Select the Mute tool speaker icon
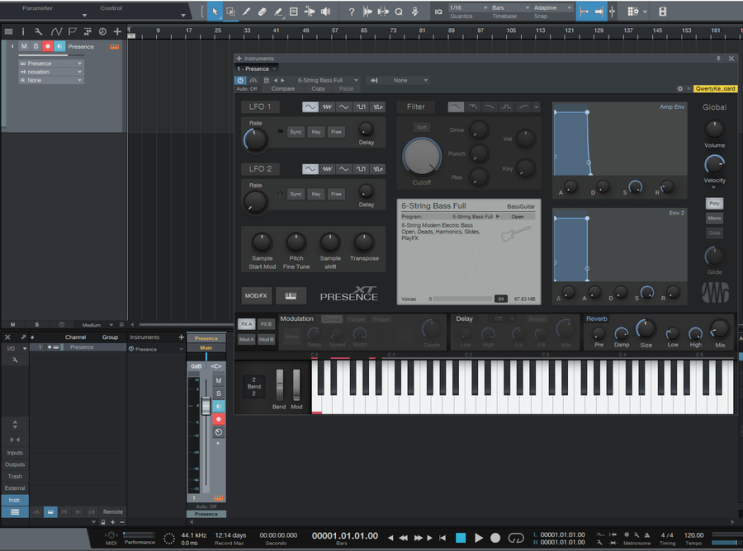Image resolution: width=743 pixels, height=551 pixels. tap(325, 12)
